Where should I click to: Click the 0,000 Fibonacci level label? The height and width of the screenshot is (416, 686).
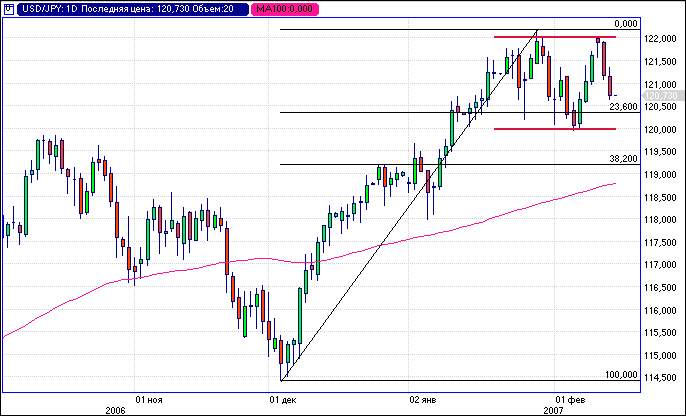click(626, 23)
